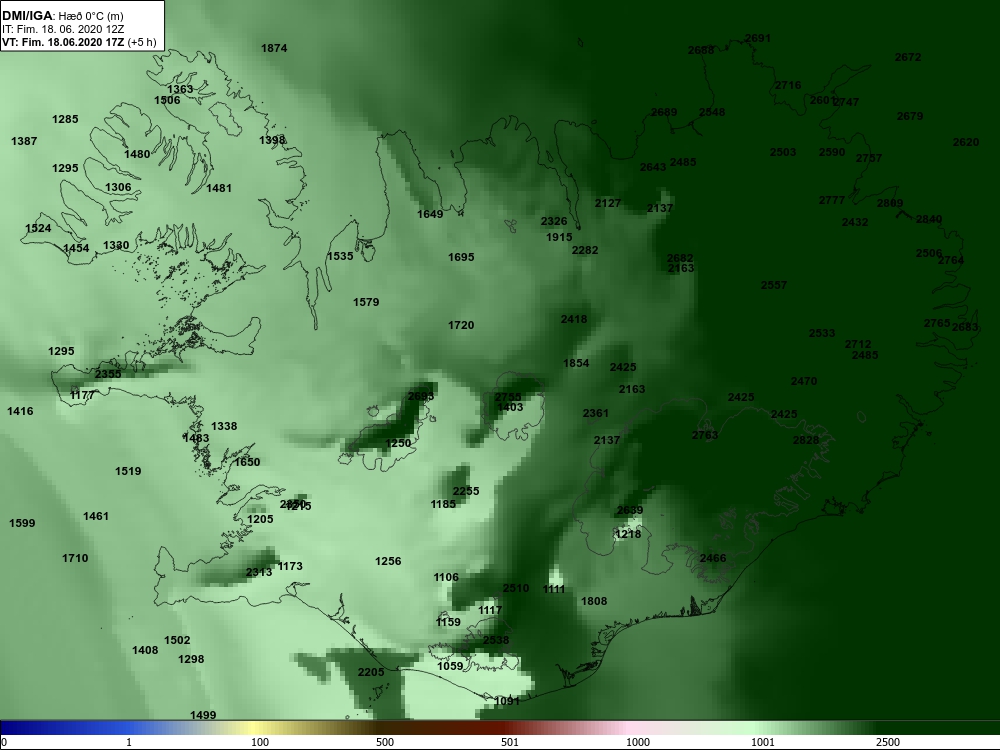Click the 1454 height value

point(76,247)
